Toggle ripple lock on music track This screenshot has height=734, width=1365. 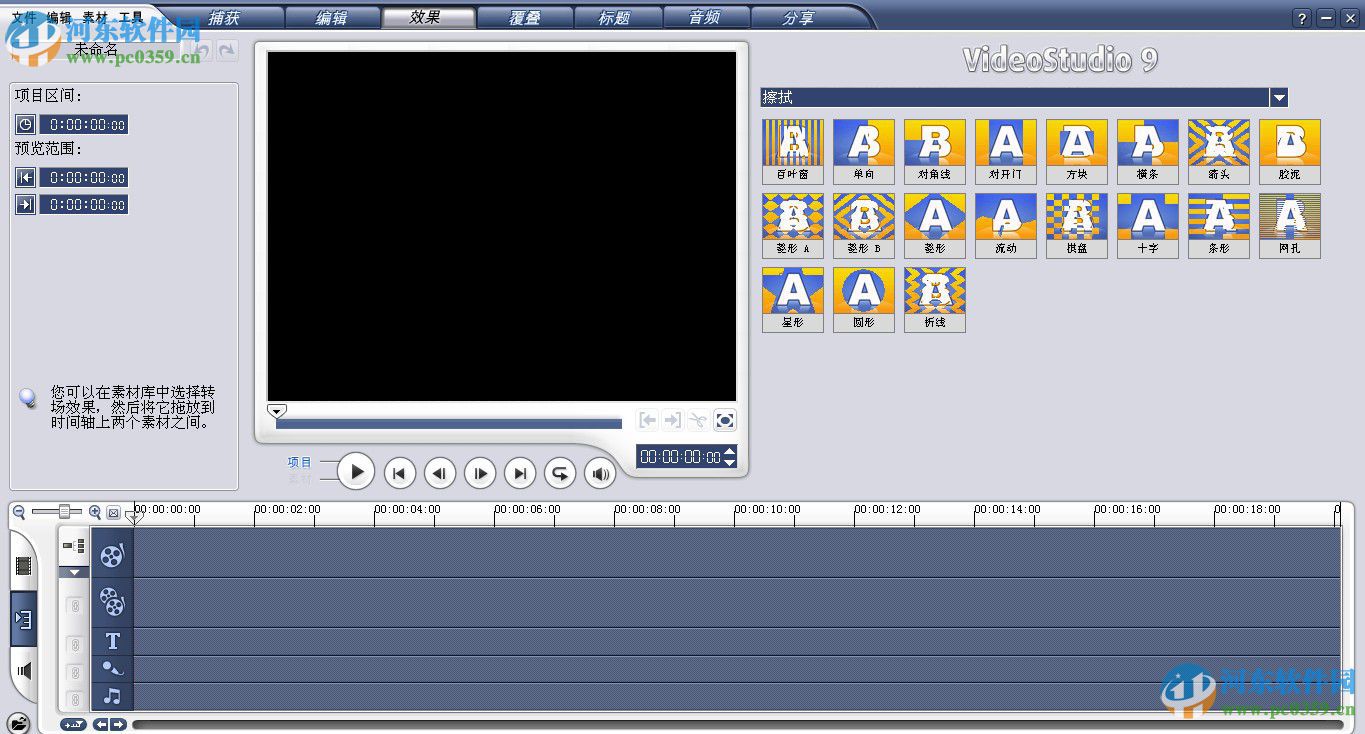pyautogui.click(x=75, y=699)
